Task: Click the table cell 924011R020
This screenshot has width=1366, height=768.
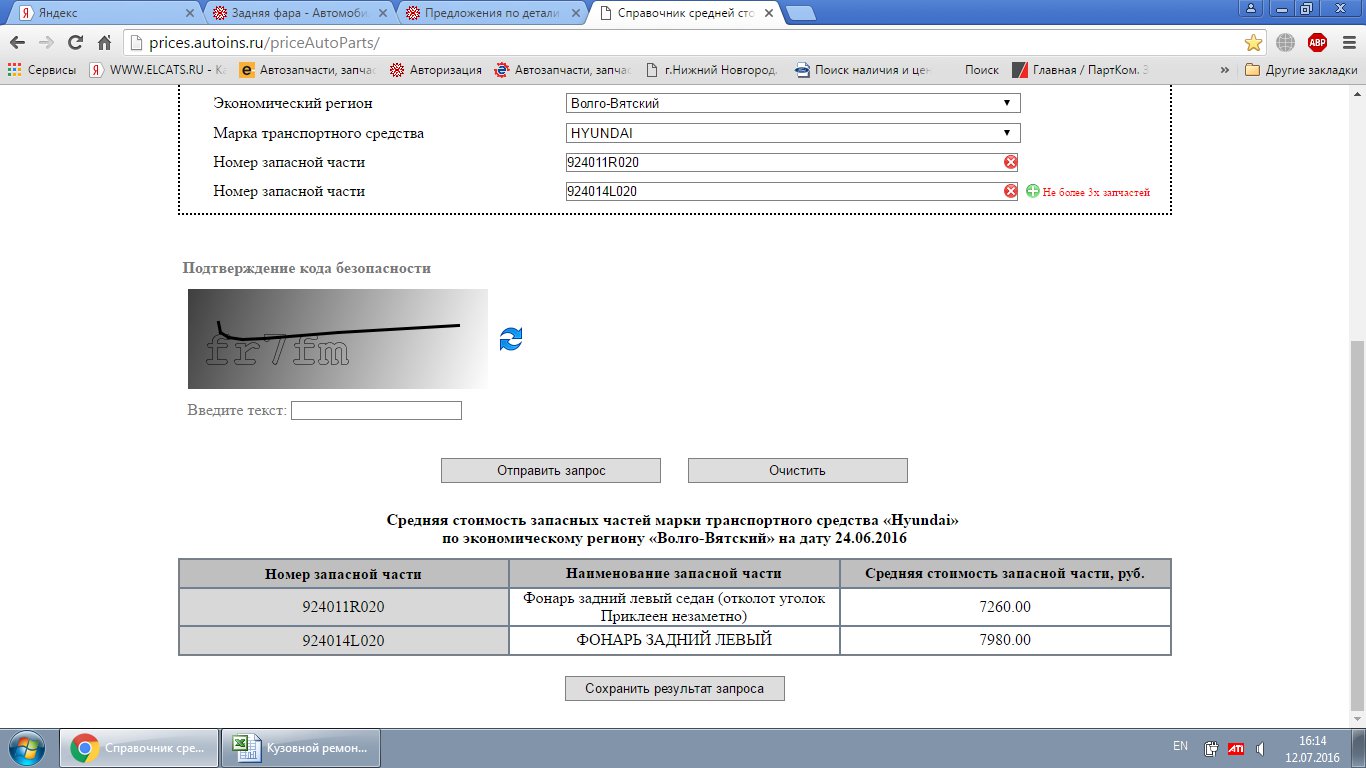Action: [343, 607]
